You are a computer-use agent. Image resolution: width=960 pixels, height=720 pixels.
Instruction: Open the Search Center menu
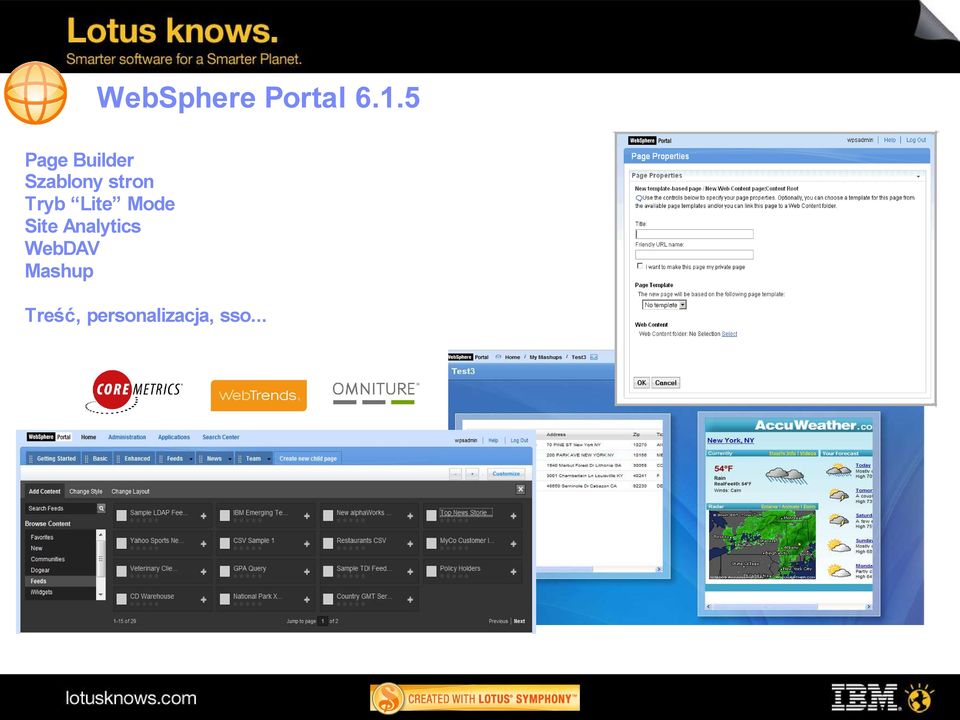click(220, 437)
